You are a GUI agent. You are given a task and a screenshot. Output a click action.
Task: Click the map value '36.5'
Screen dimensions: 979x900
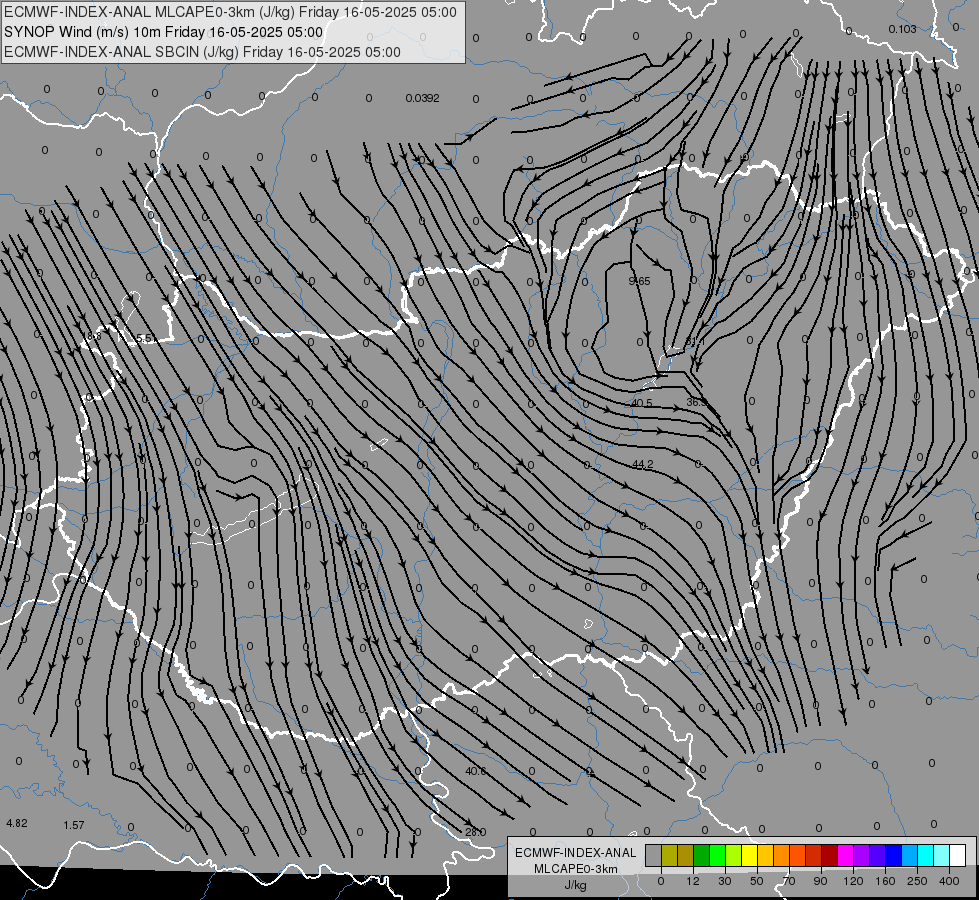(x=697, y=402)
